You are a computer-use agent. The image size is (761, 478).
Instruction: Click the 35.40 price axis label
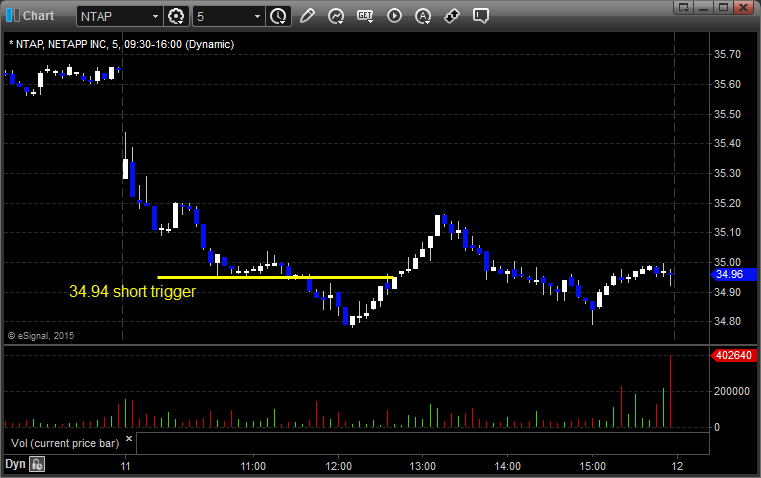pos(728,143)
